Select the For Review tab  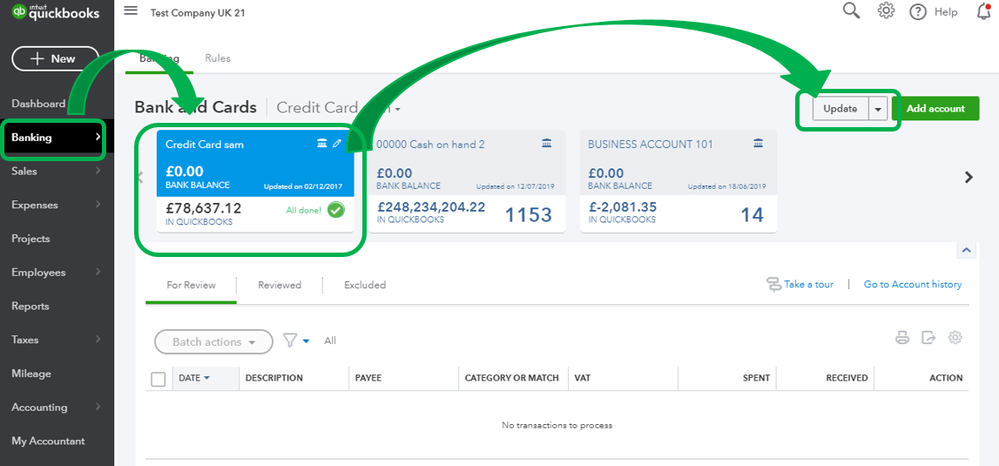(x=191, y=285)
